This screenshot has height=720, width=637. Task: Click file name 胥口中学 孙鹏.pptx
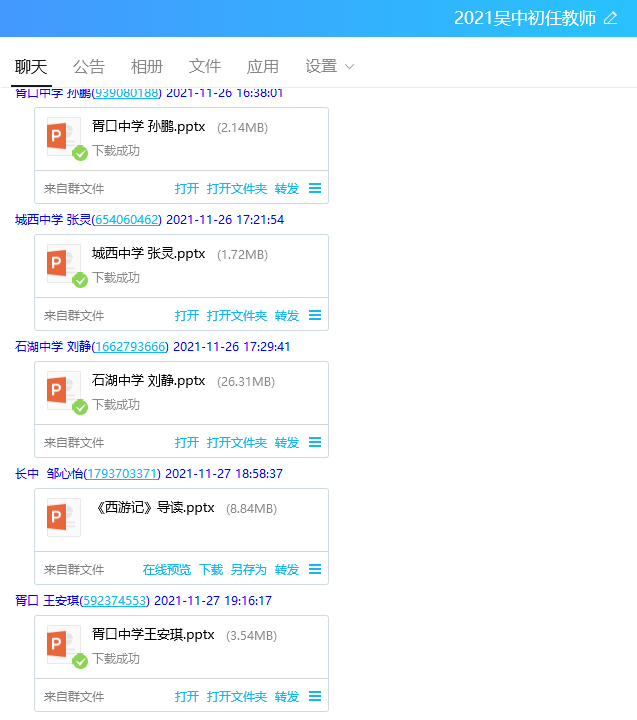pyautogui.click(x=148, y=126)
